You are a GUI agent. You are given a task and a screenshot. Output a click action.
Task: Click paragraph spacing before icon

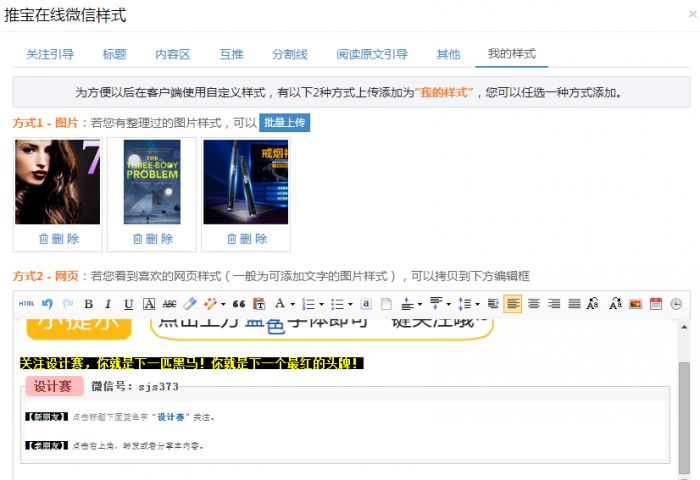pyautogui.click(x=407, y=304)
